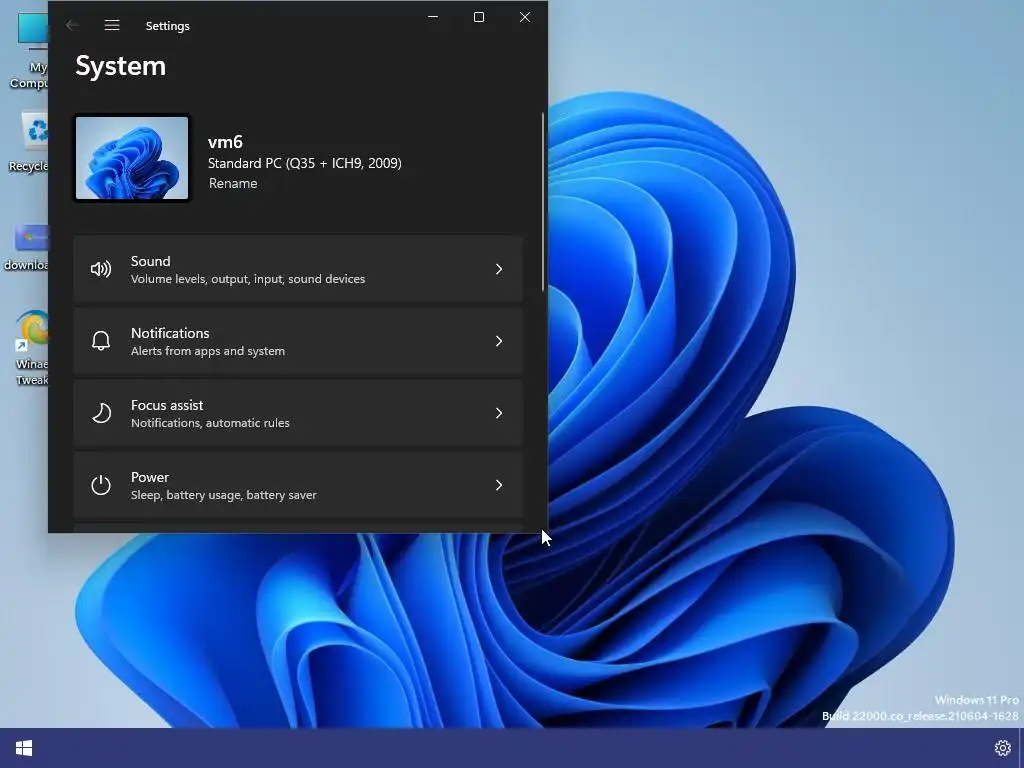Open Focus assist settings row

tap(298, 413)
